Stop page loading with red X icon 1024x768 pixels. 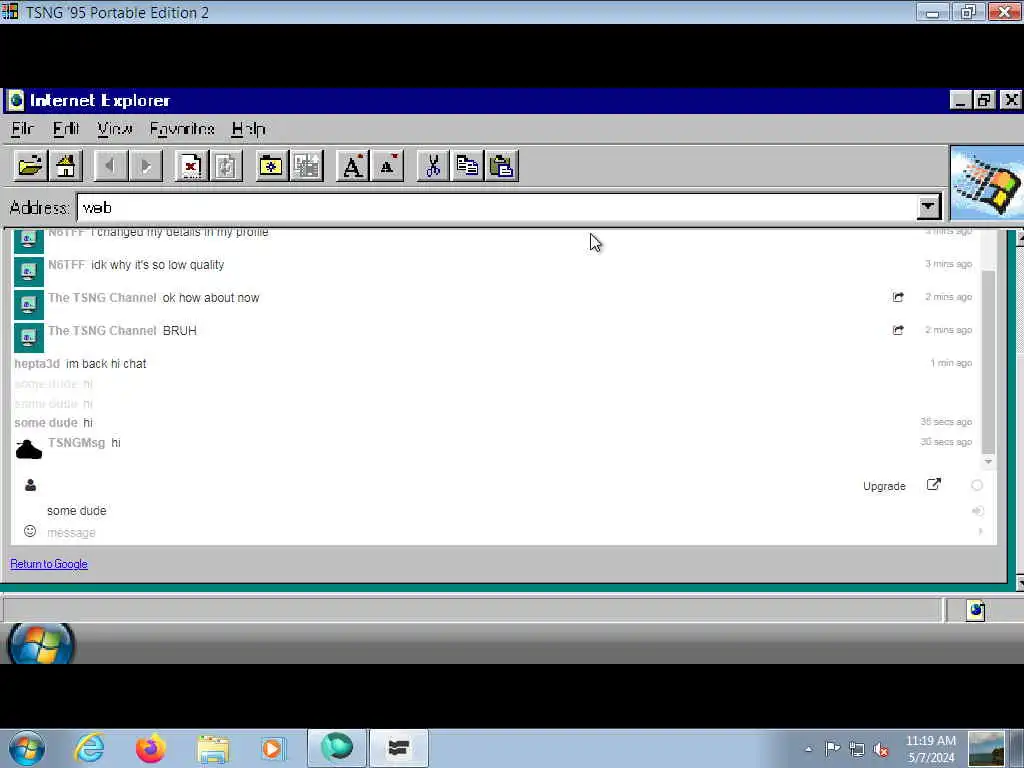tap(191, 166)
